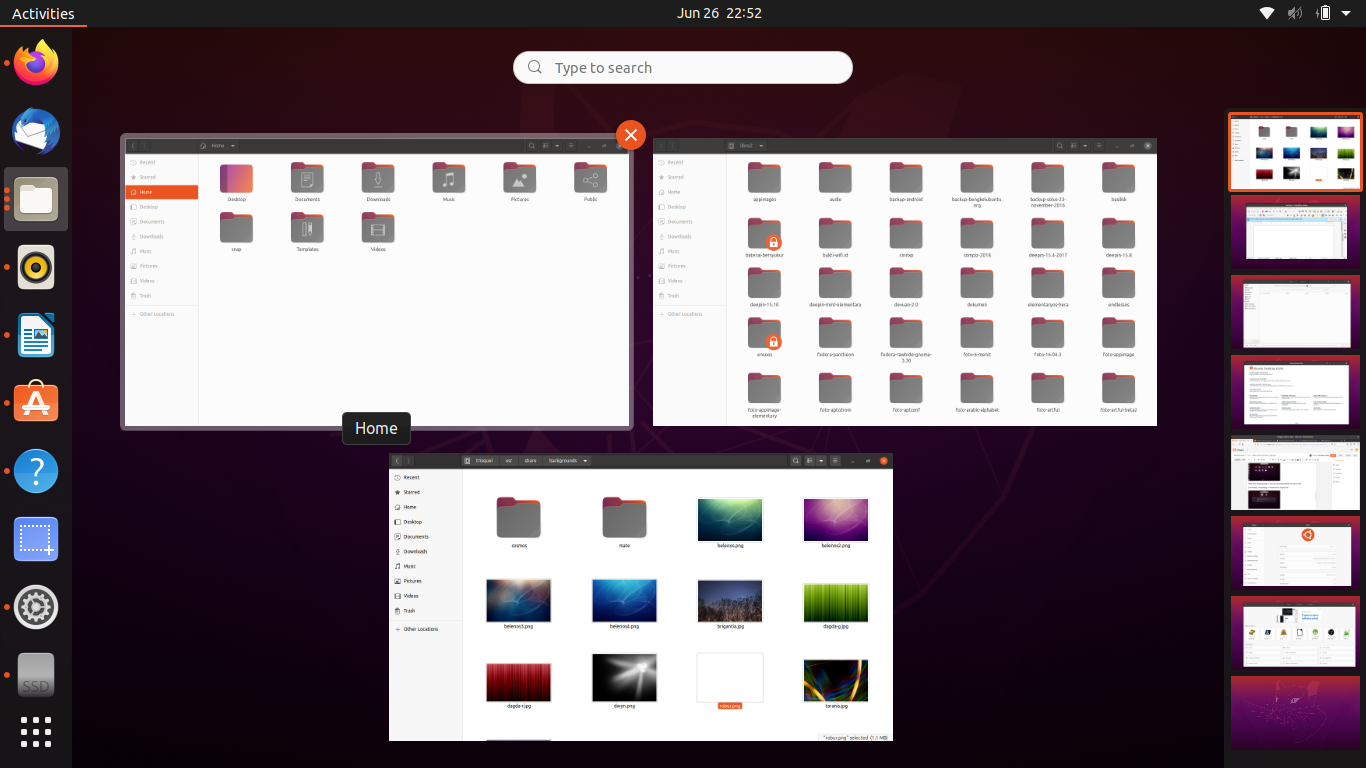Image resolution: width=1366 pixels, height=768 pixels.
Task: Click the Type to search field
Action: tap(682, 67)
